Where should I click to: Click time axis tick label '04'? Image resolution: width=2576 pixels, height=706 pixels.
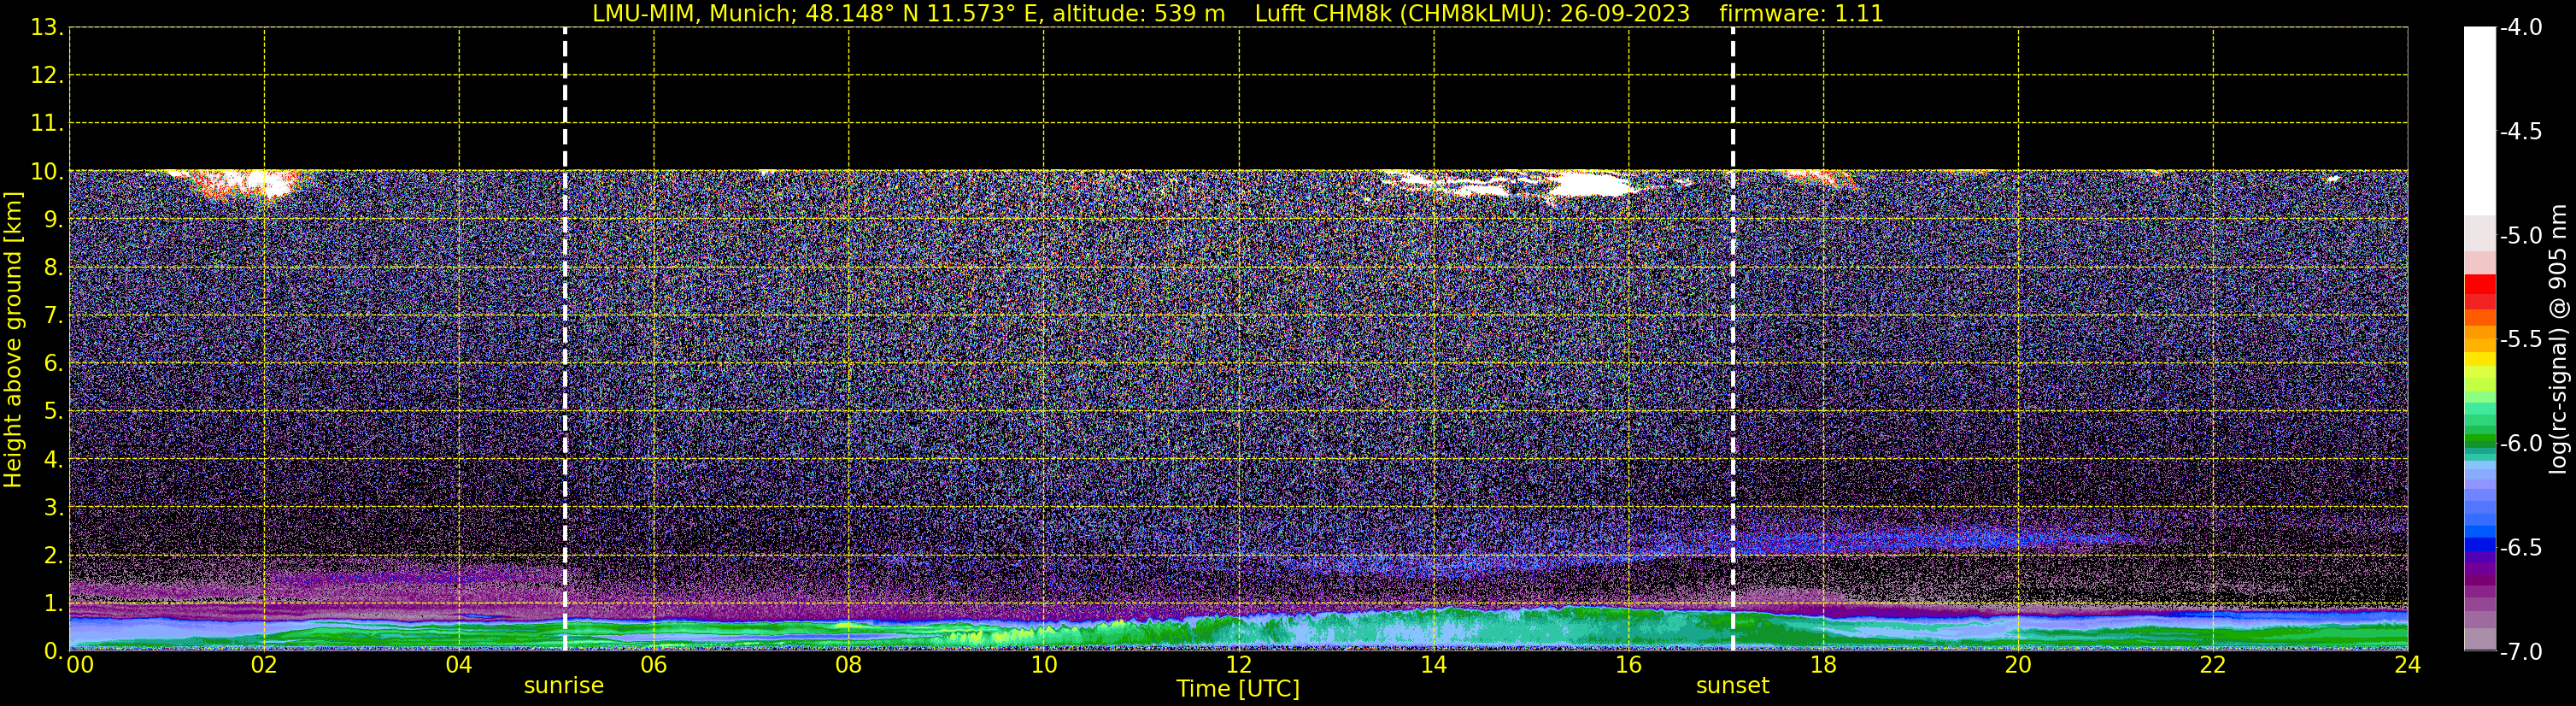pos(459,665)
